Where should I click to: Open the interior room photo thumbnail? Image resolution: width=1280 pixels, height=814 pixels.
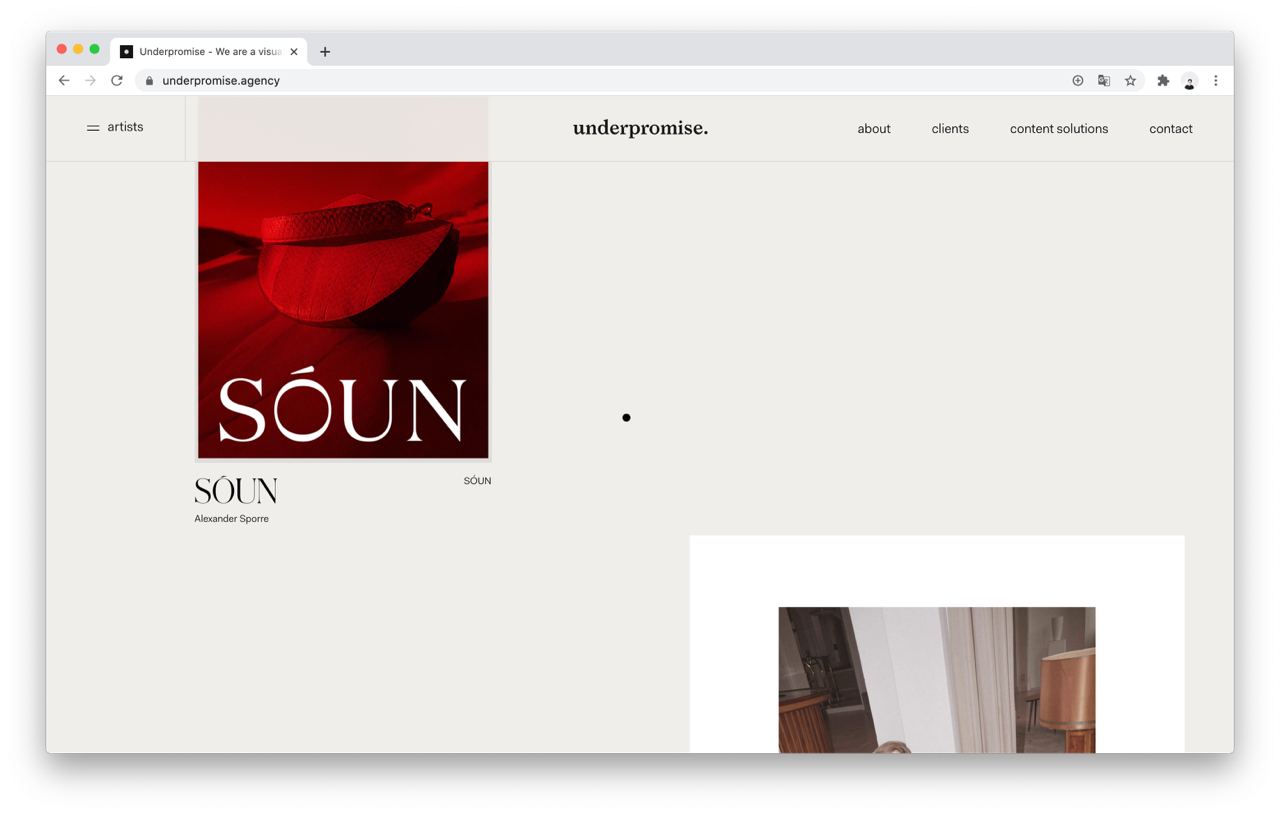point(937,680)
